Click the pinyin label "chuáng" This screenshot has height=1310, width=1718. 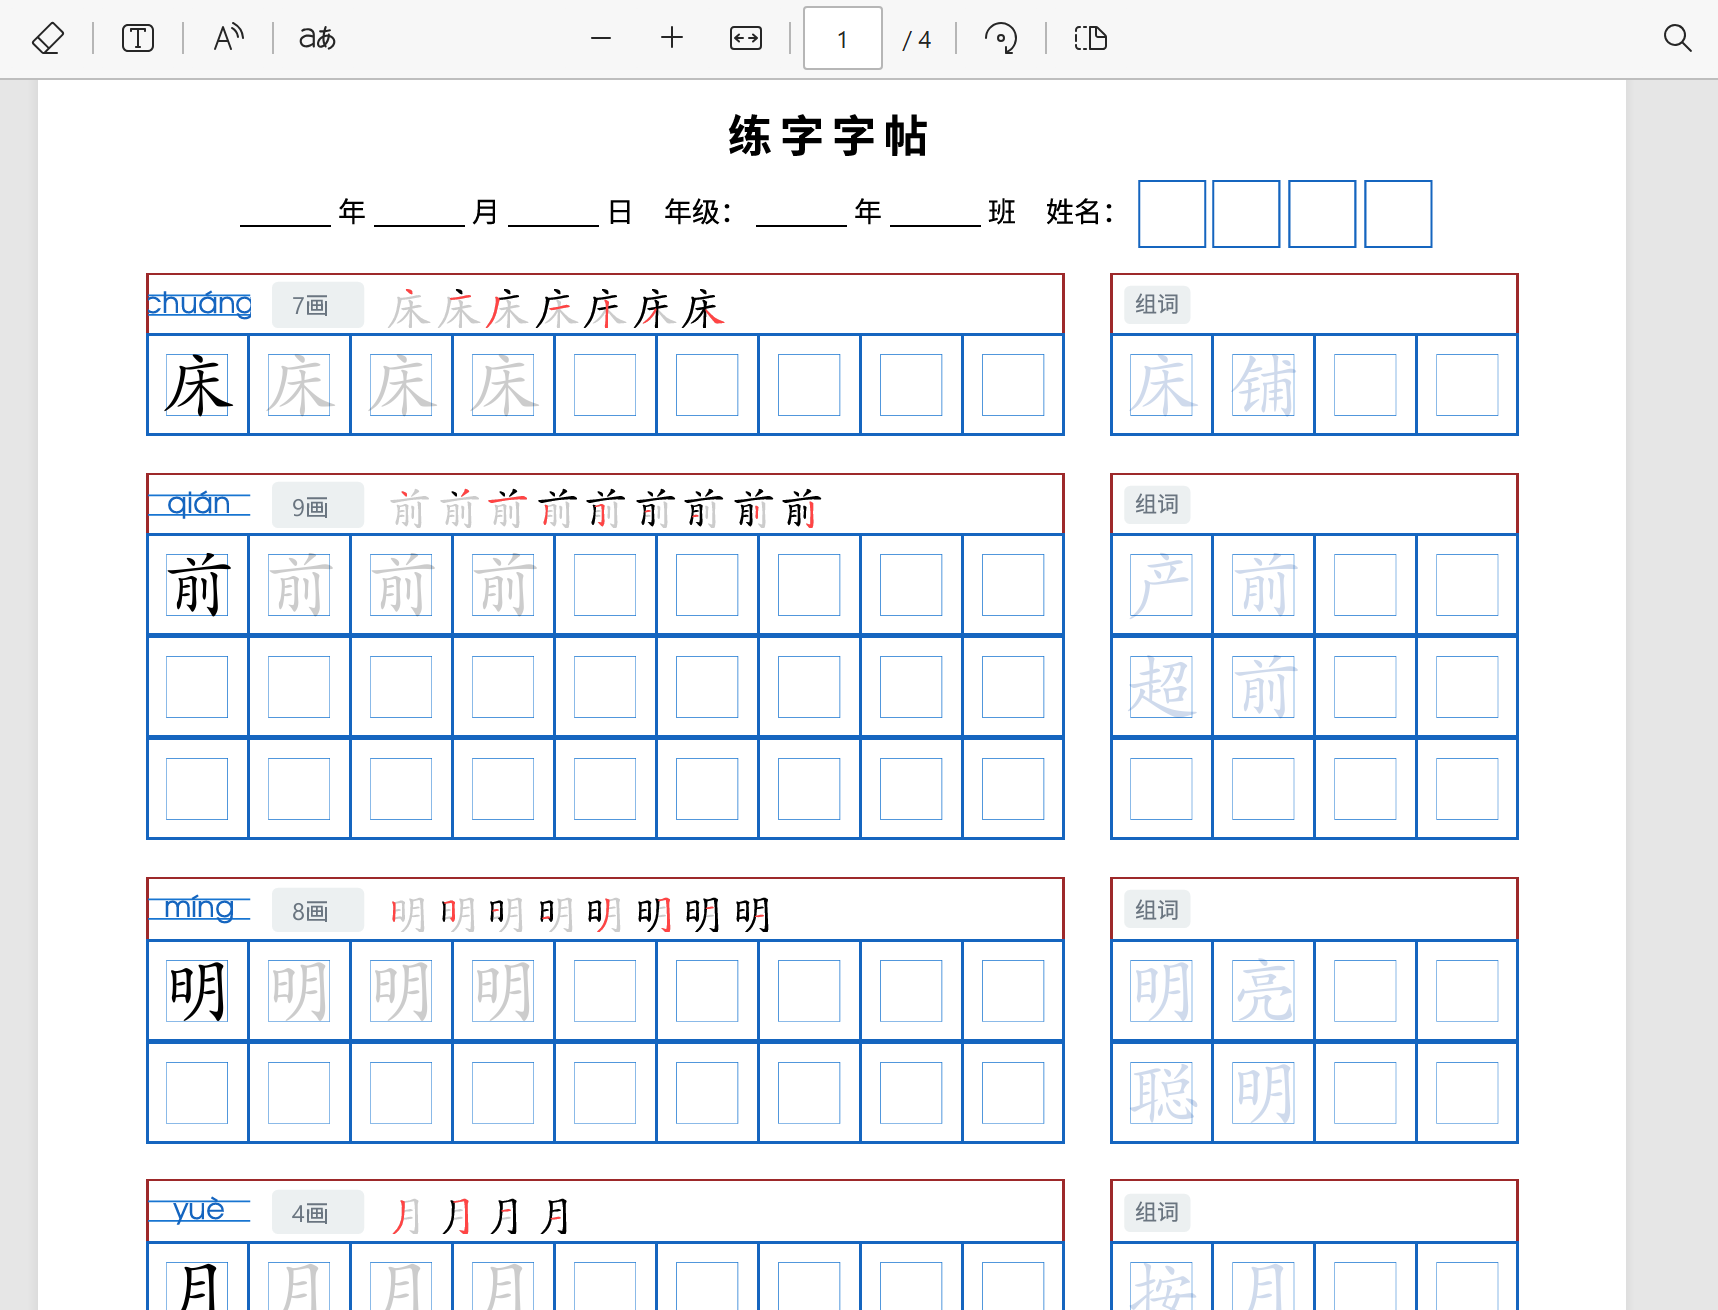point(199,303)
